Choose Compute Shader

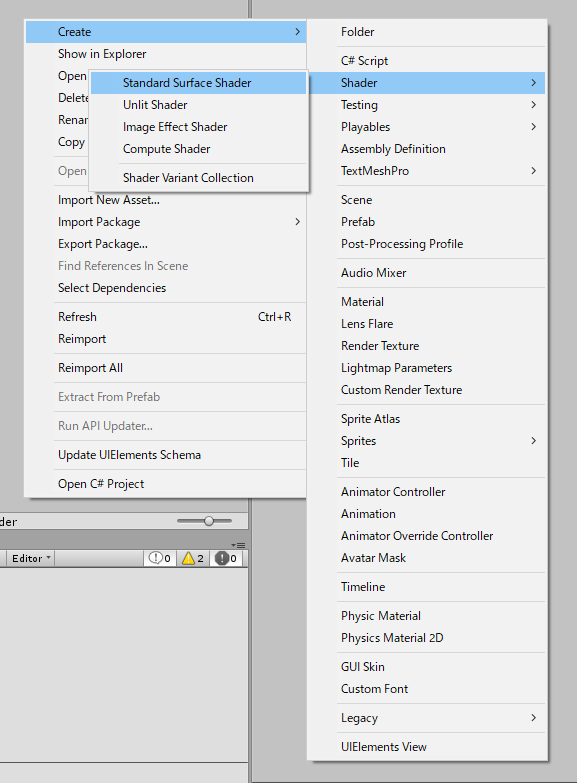(199, 149)
